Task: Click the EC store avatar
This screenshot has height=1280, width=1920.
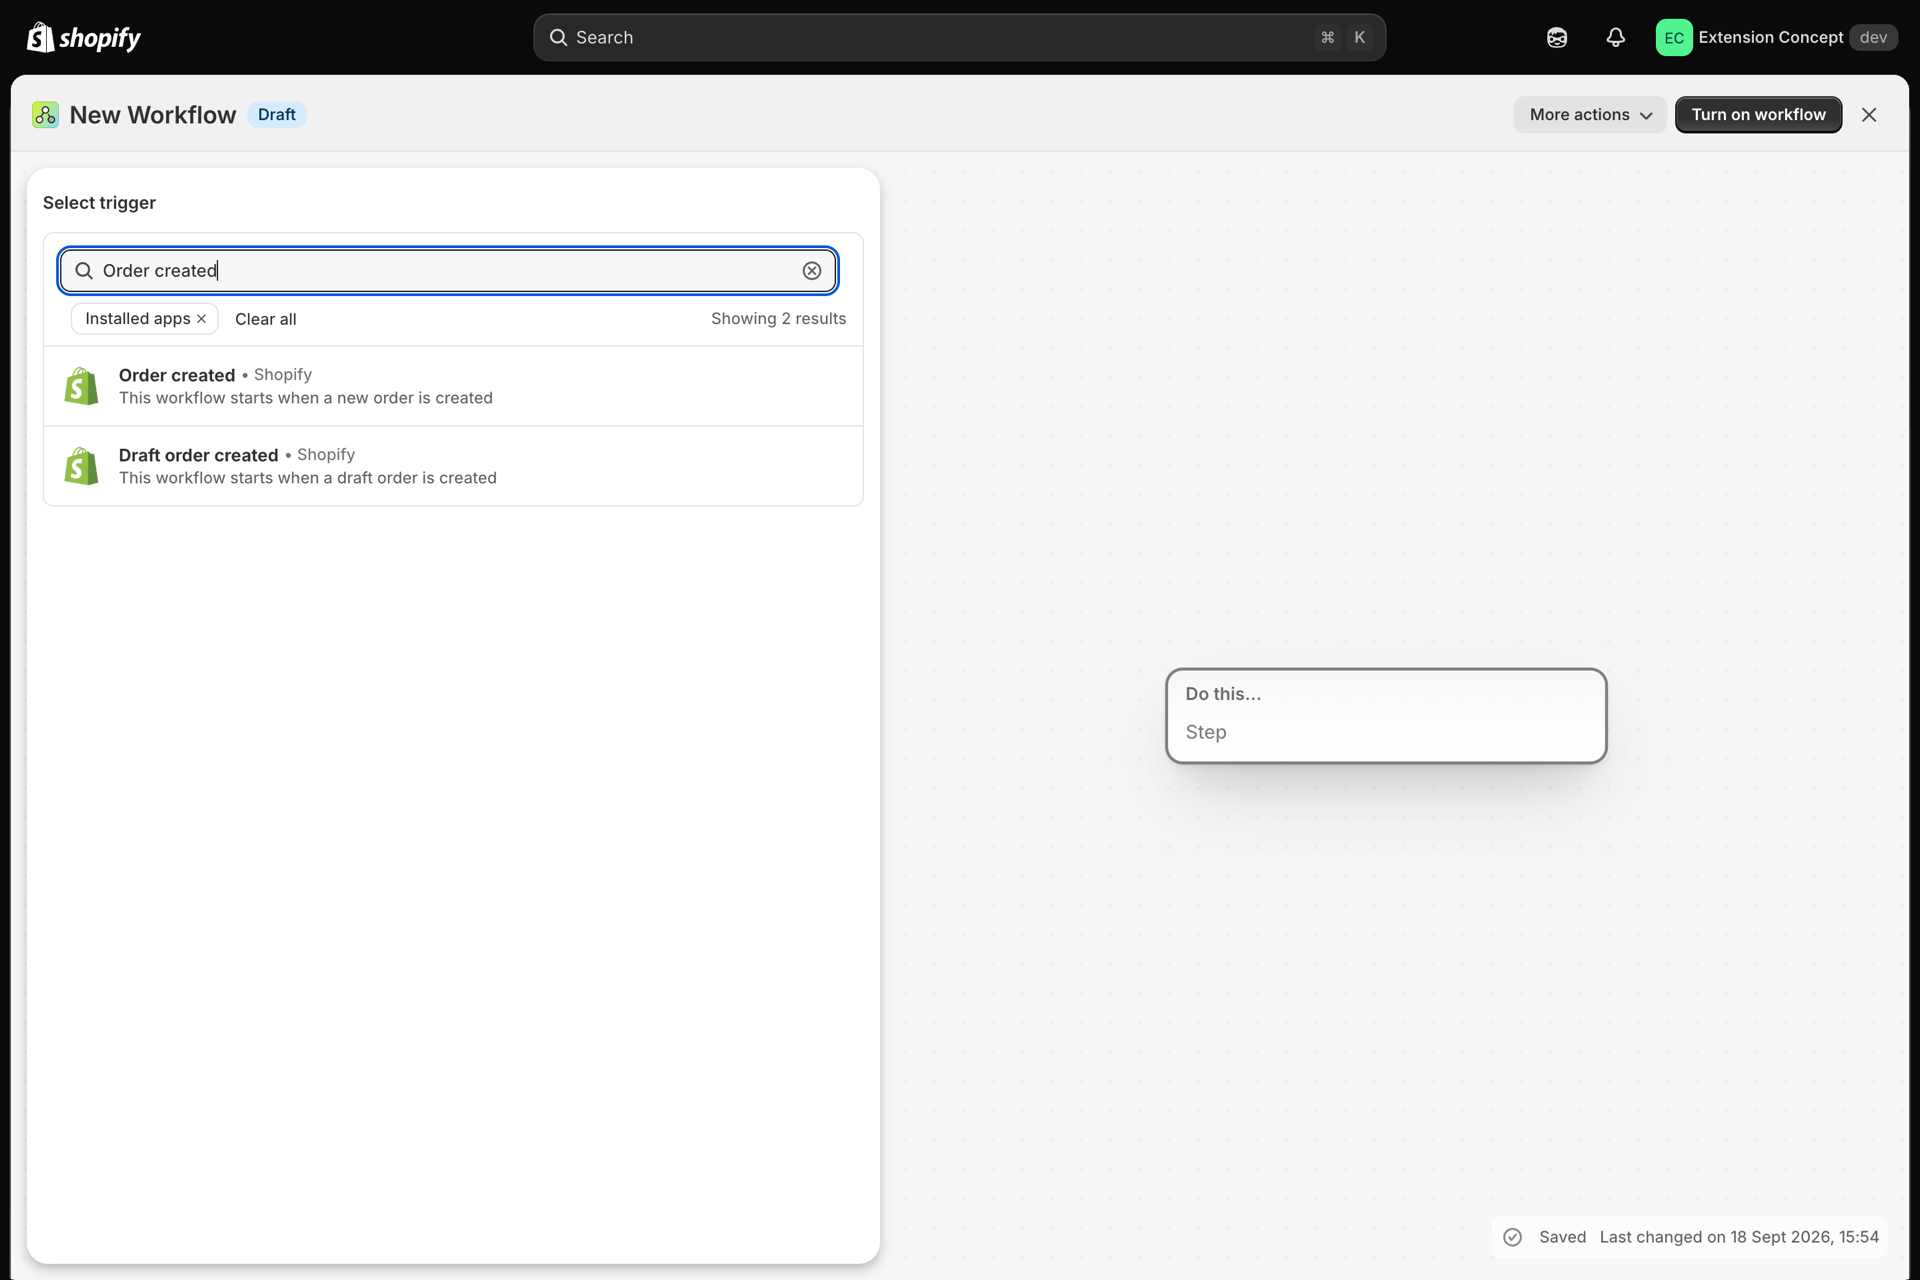Action: 1674,37
